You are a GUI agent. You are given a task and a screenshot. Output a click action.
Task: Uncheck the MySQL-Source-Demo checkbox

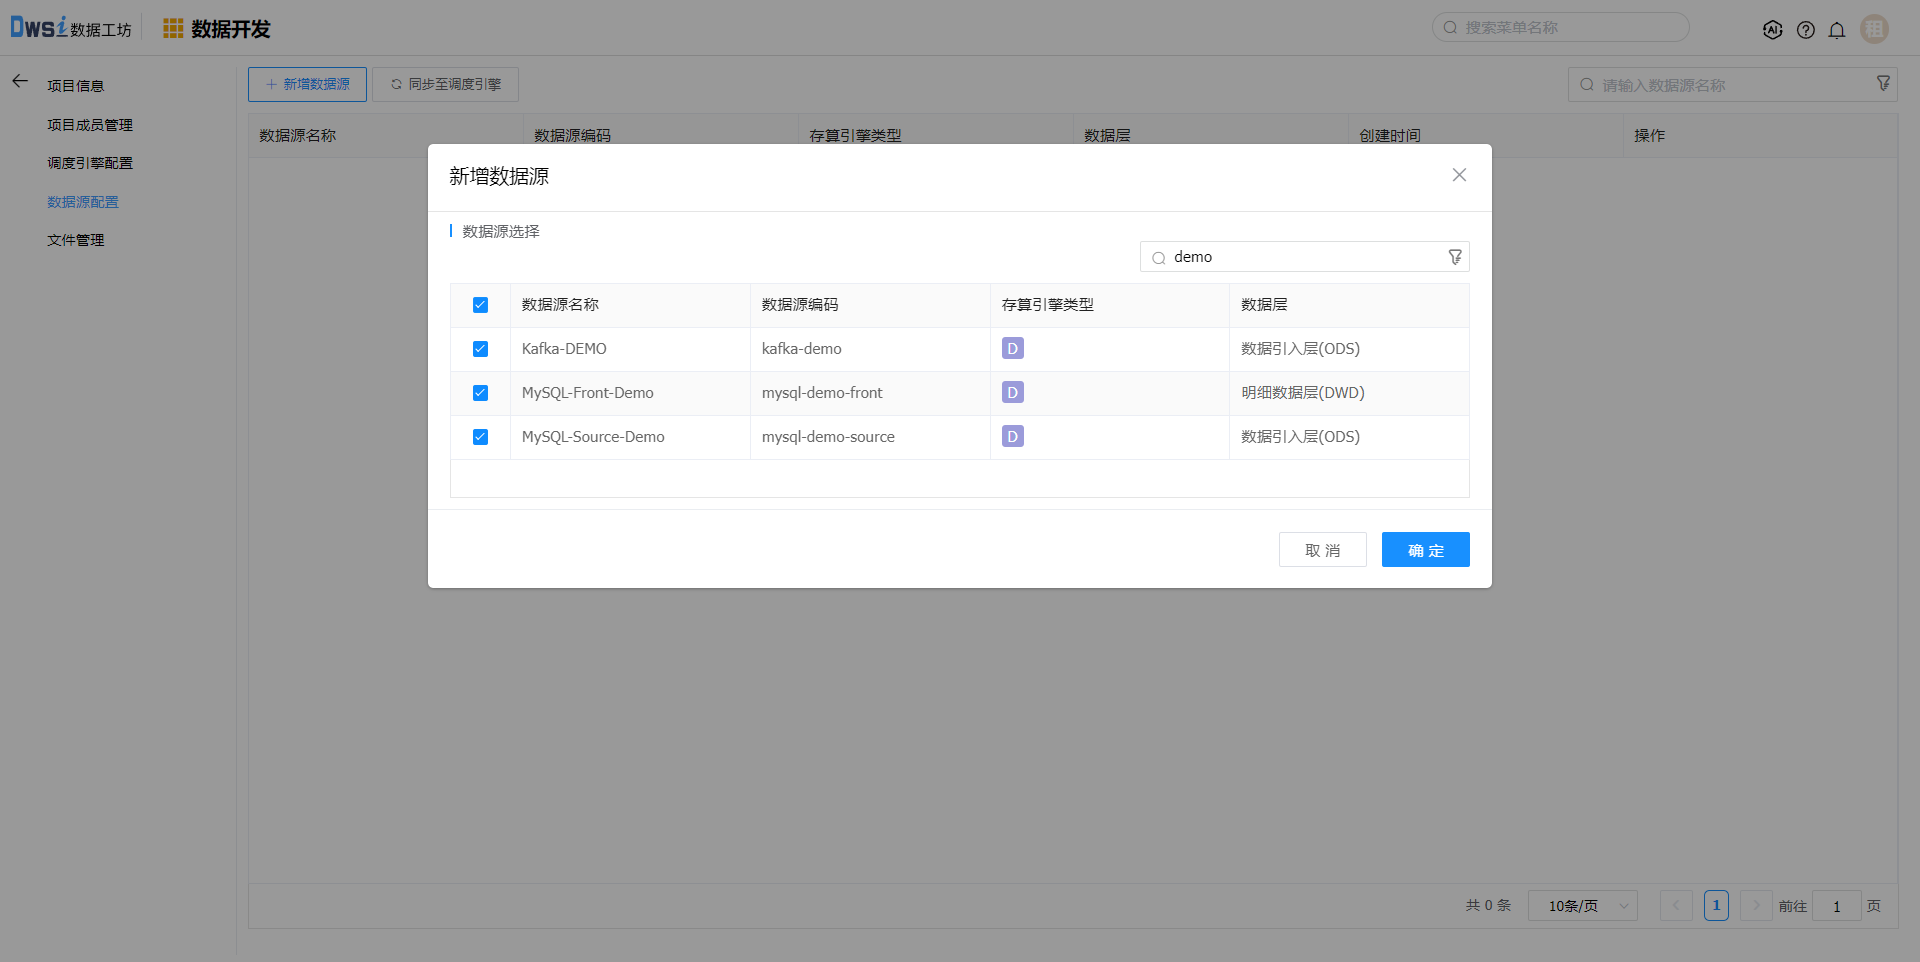pos(480,437)
